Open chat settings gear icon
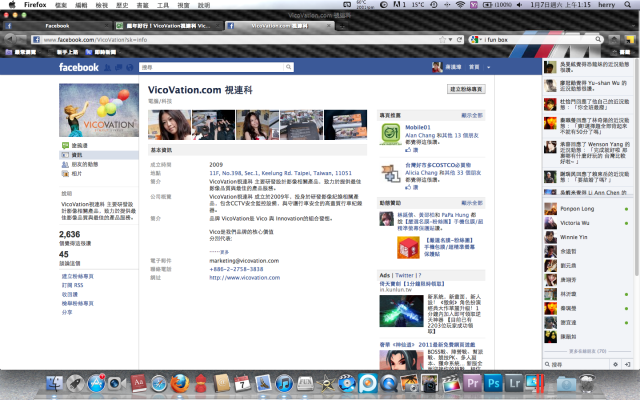640x400 pixels. pyautogui.click(x=616, y=364)
